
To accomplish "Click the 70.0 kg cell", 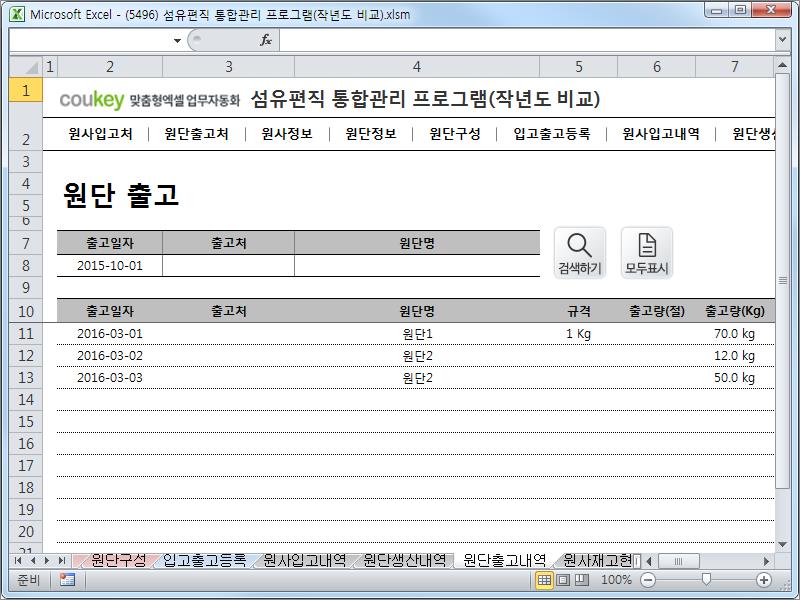I will tap(735, 334).
